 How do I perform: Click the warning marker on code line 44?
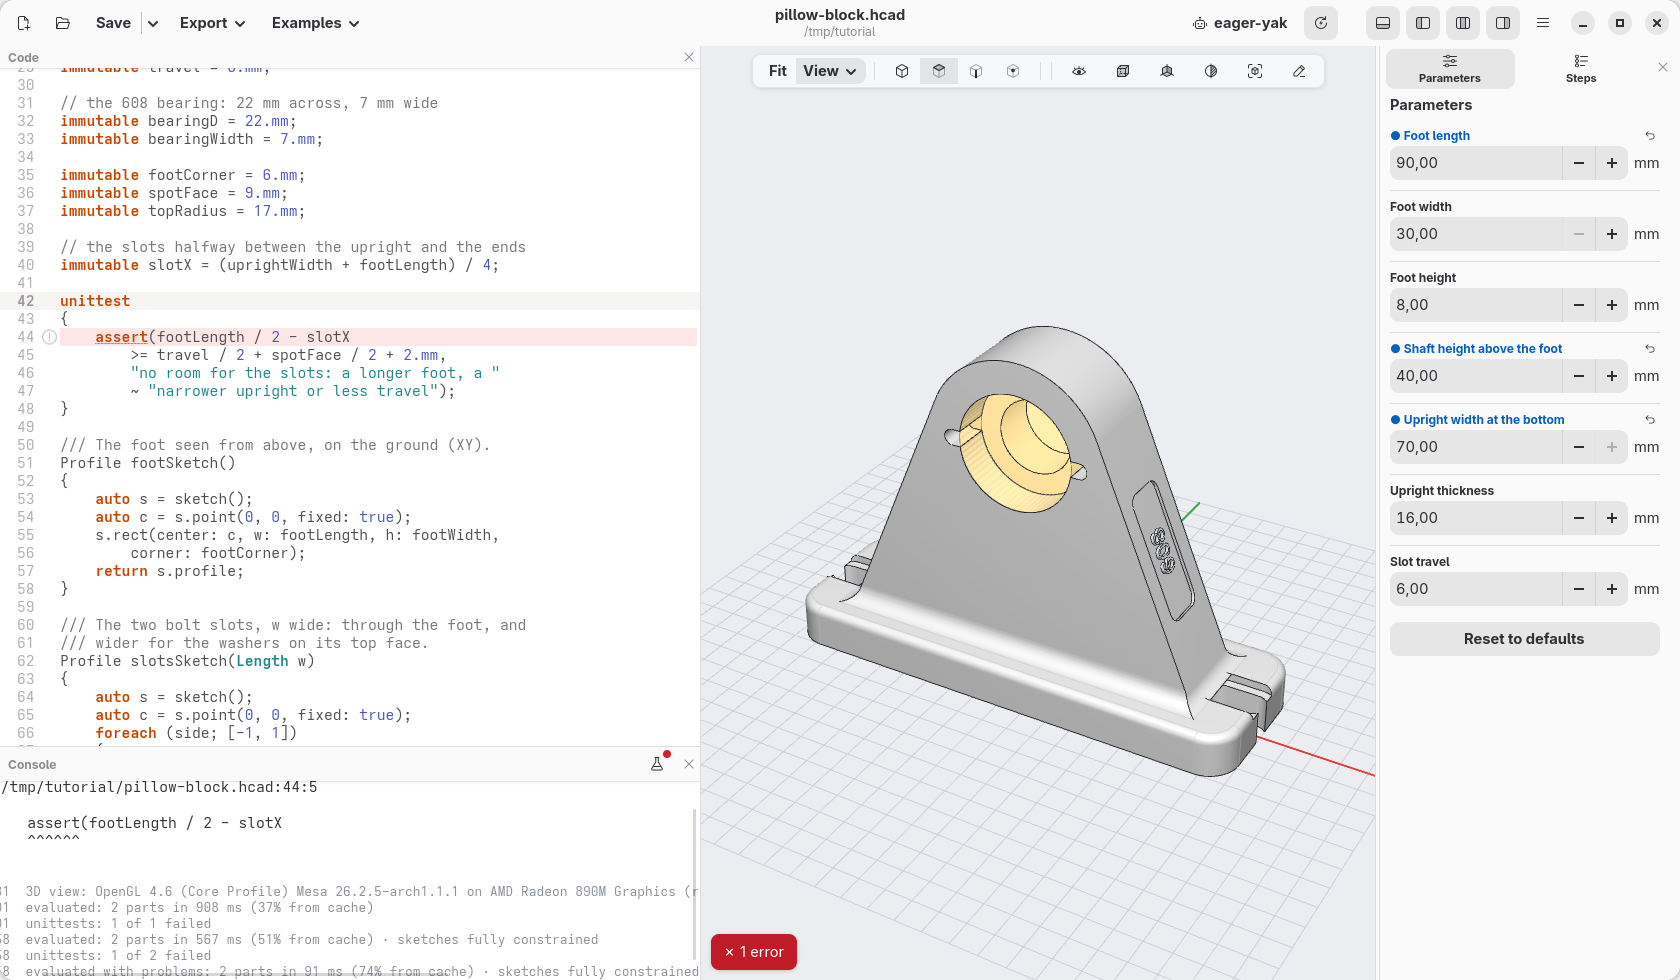coord(49,337)
